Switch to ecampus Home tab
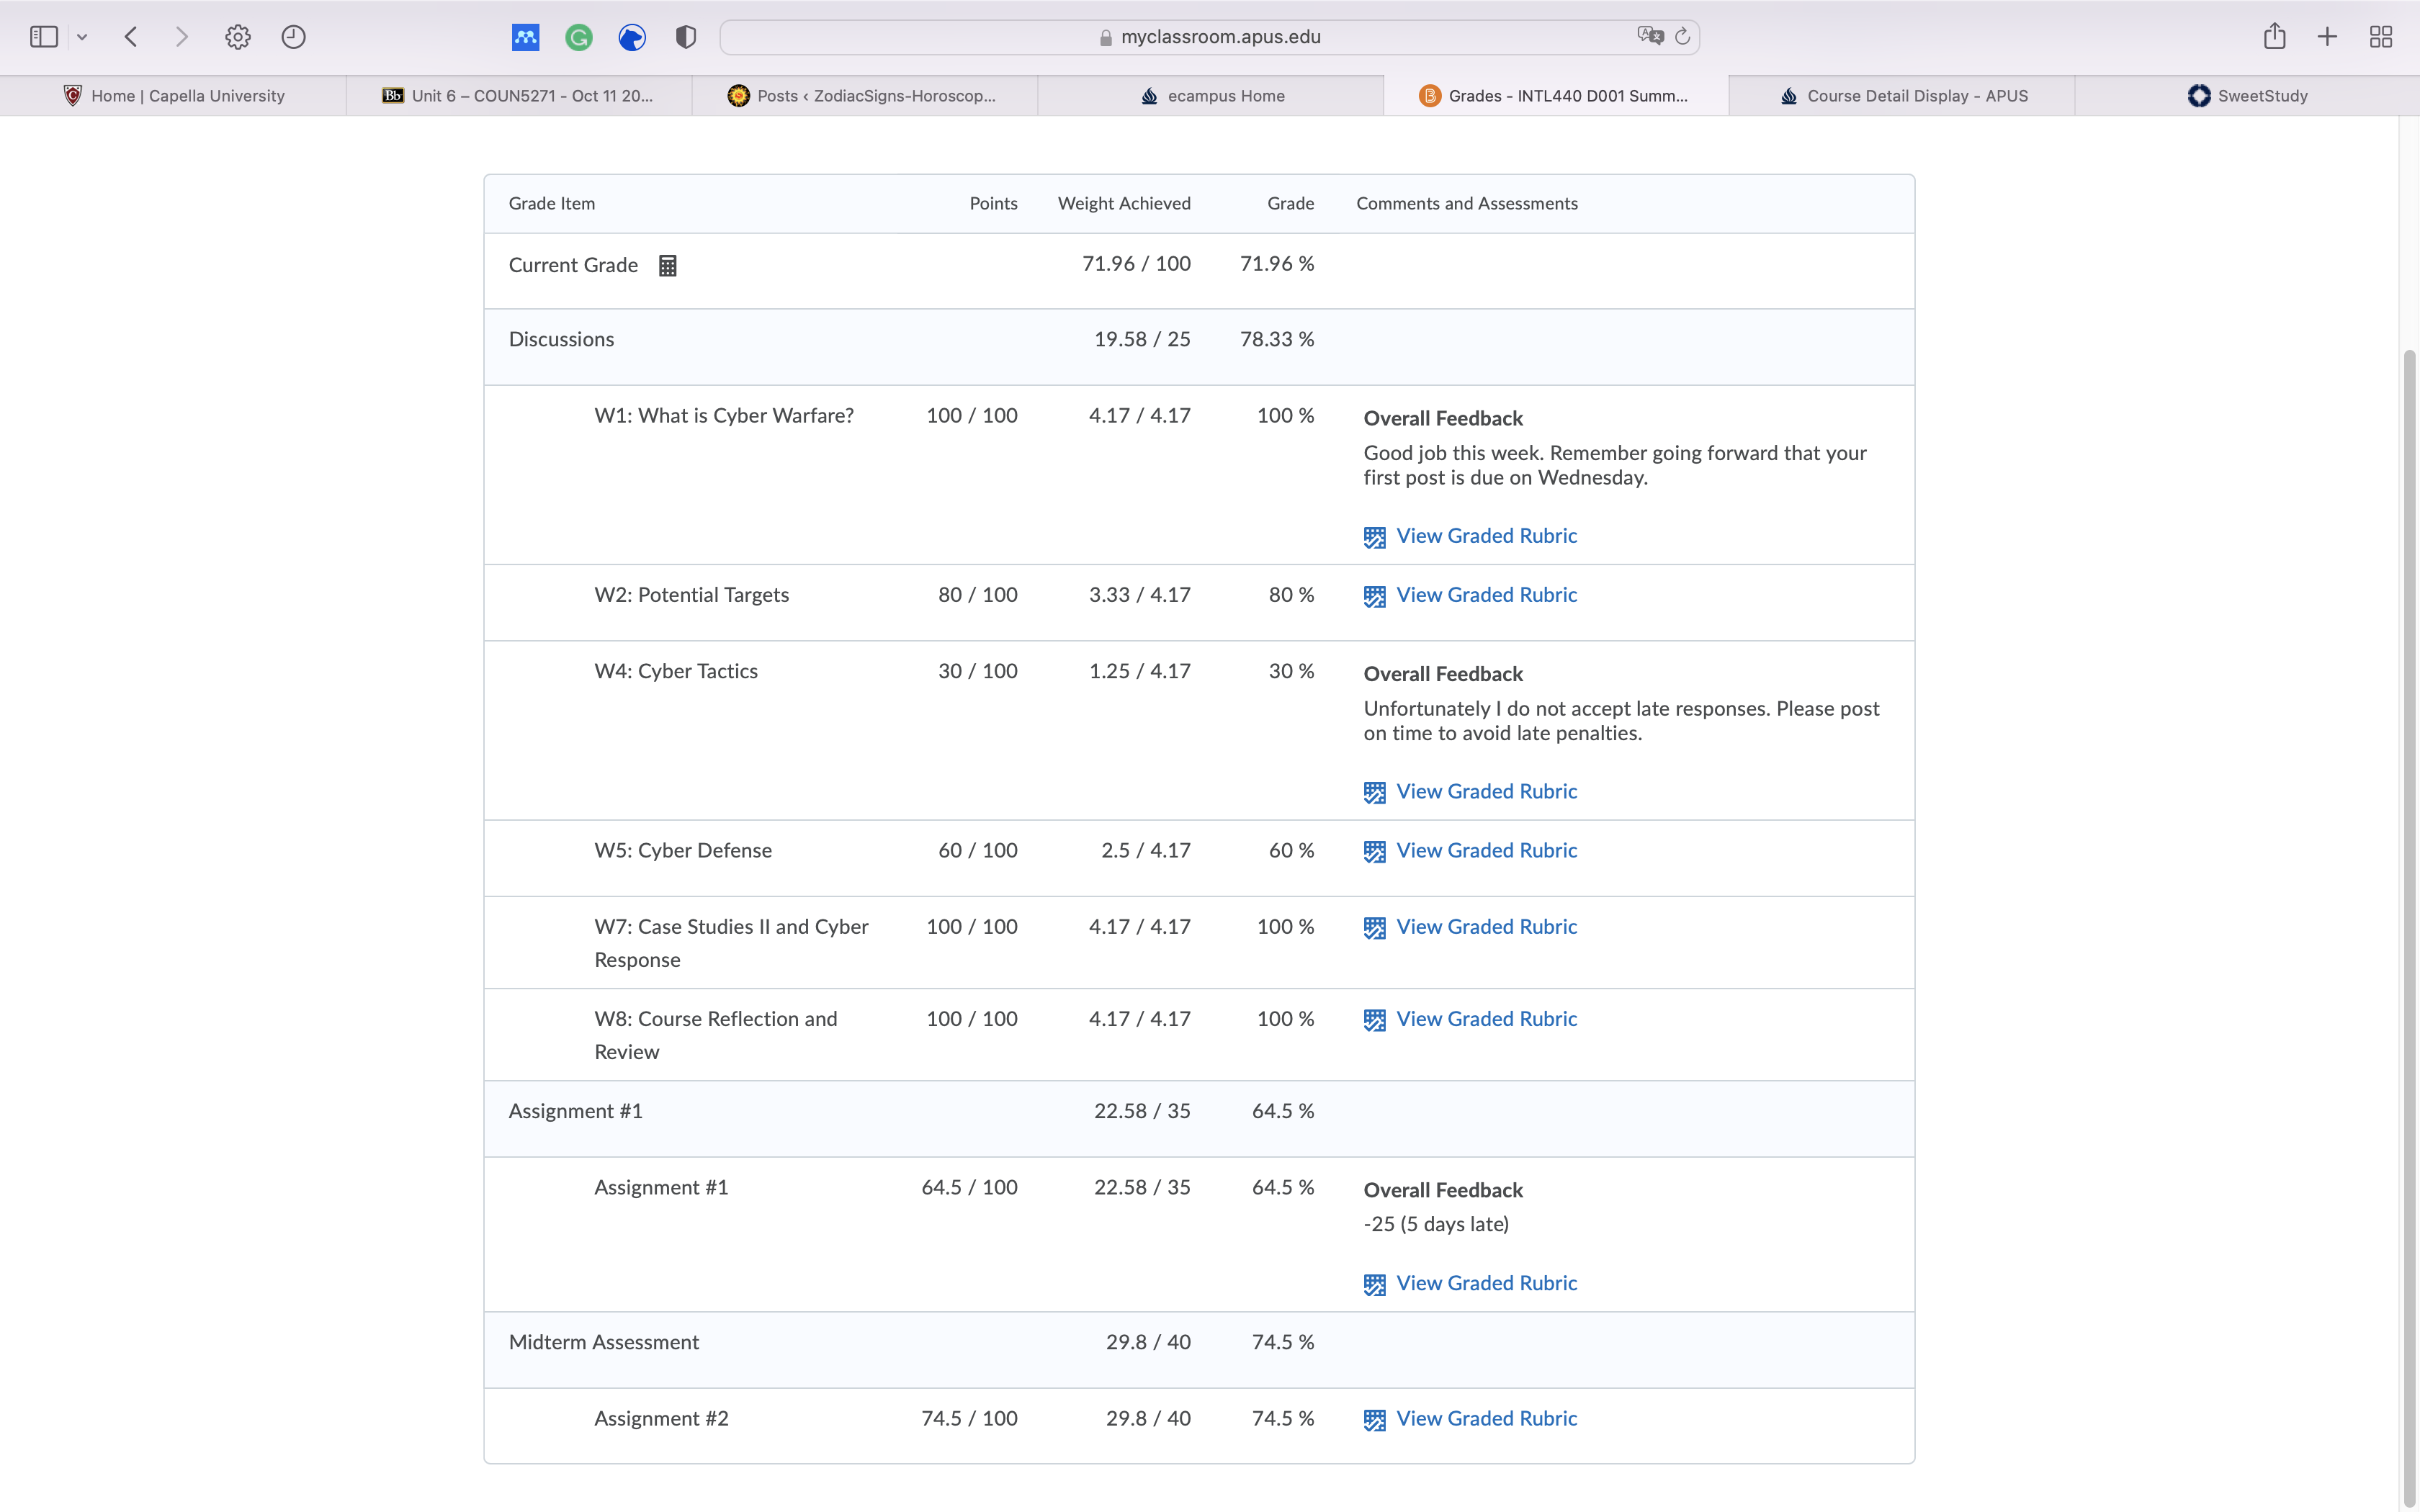2420x1512 pixels. point(1211,96)
